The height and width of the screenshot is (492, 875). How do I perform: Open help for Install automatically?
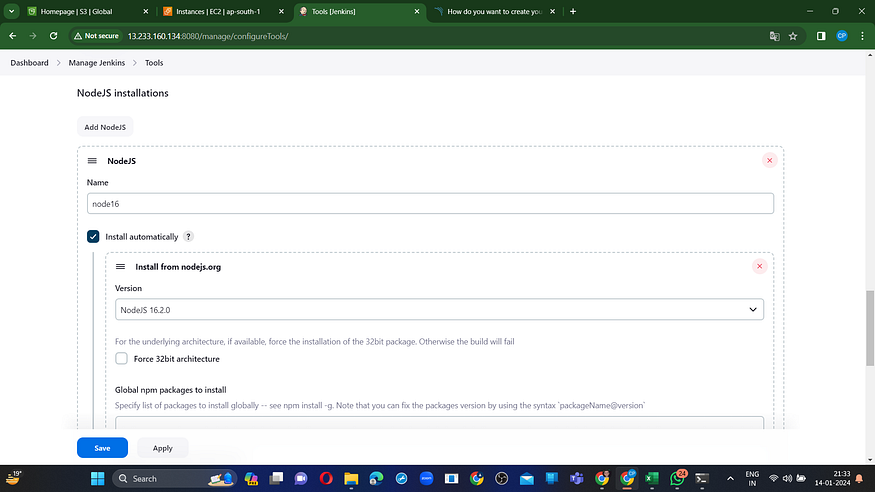(189, 237)
